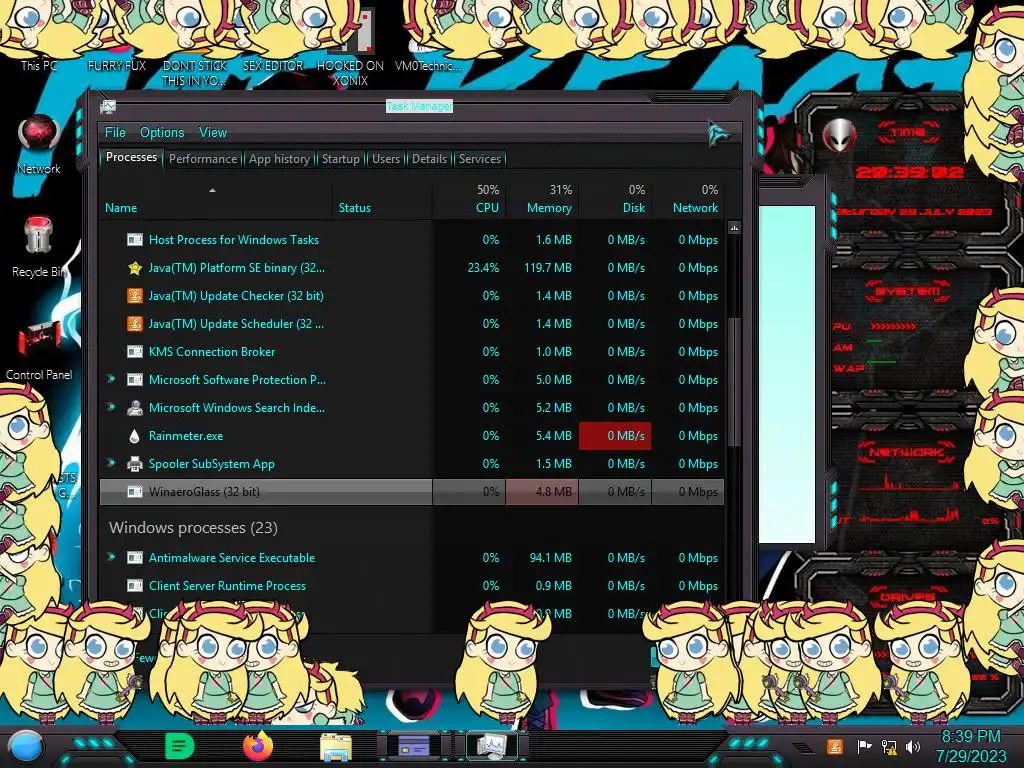Switch to the Services tab
Screen dimensions: 1024x768
coord(480,159)
